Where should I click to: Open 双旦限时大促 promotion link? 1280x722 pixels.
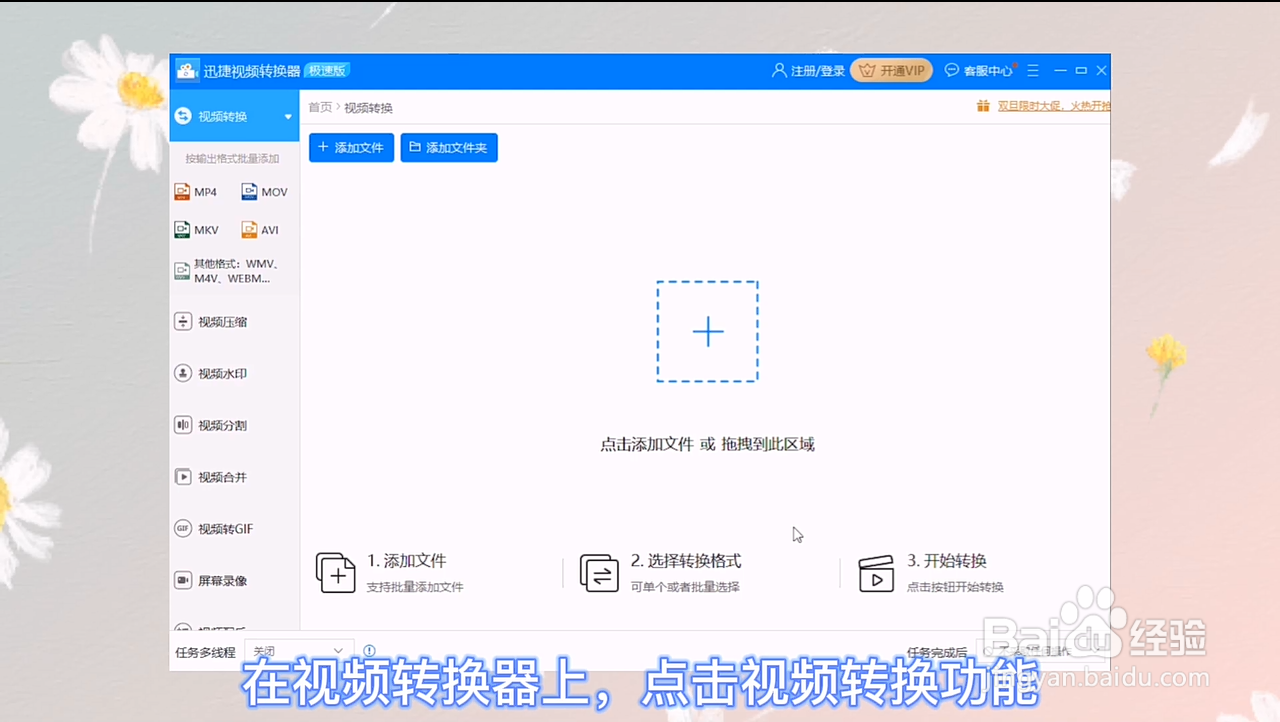tap(1054, 106)
